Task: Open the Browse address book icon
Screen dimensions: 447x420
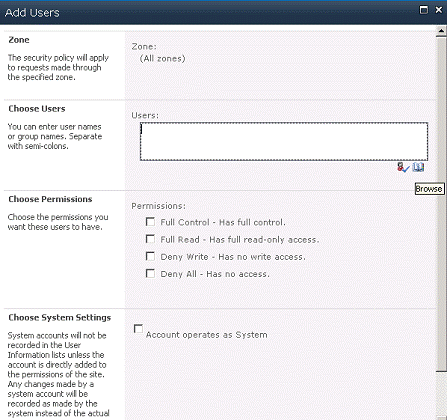Action: (418, 167)
